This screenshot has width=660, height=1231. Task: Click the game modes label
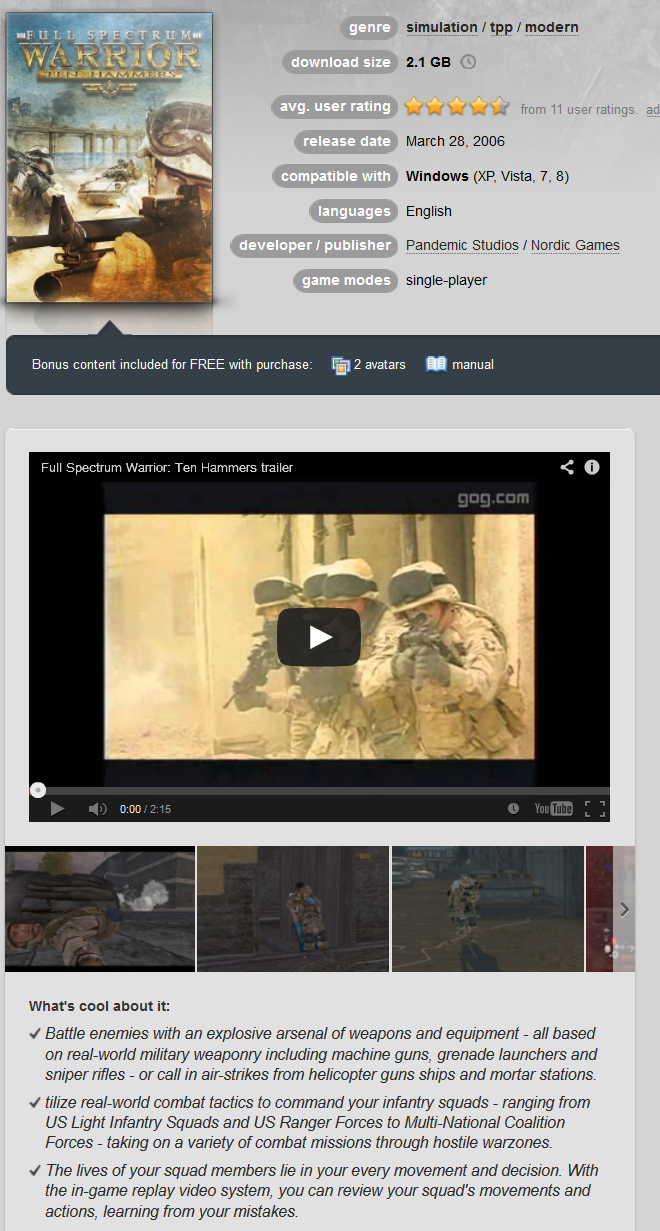[346, 280]
